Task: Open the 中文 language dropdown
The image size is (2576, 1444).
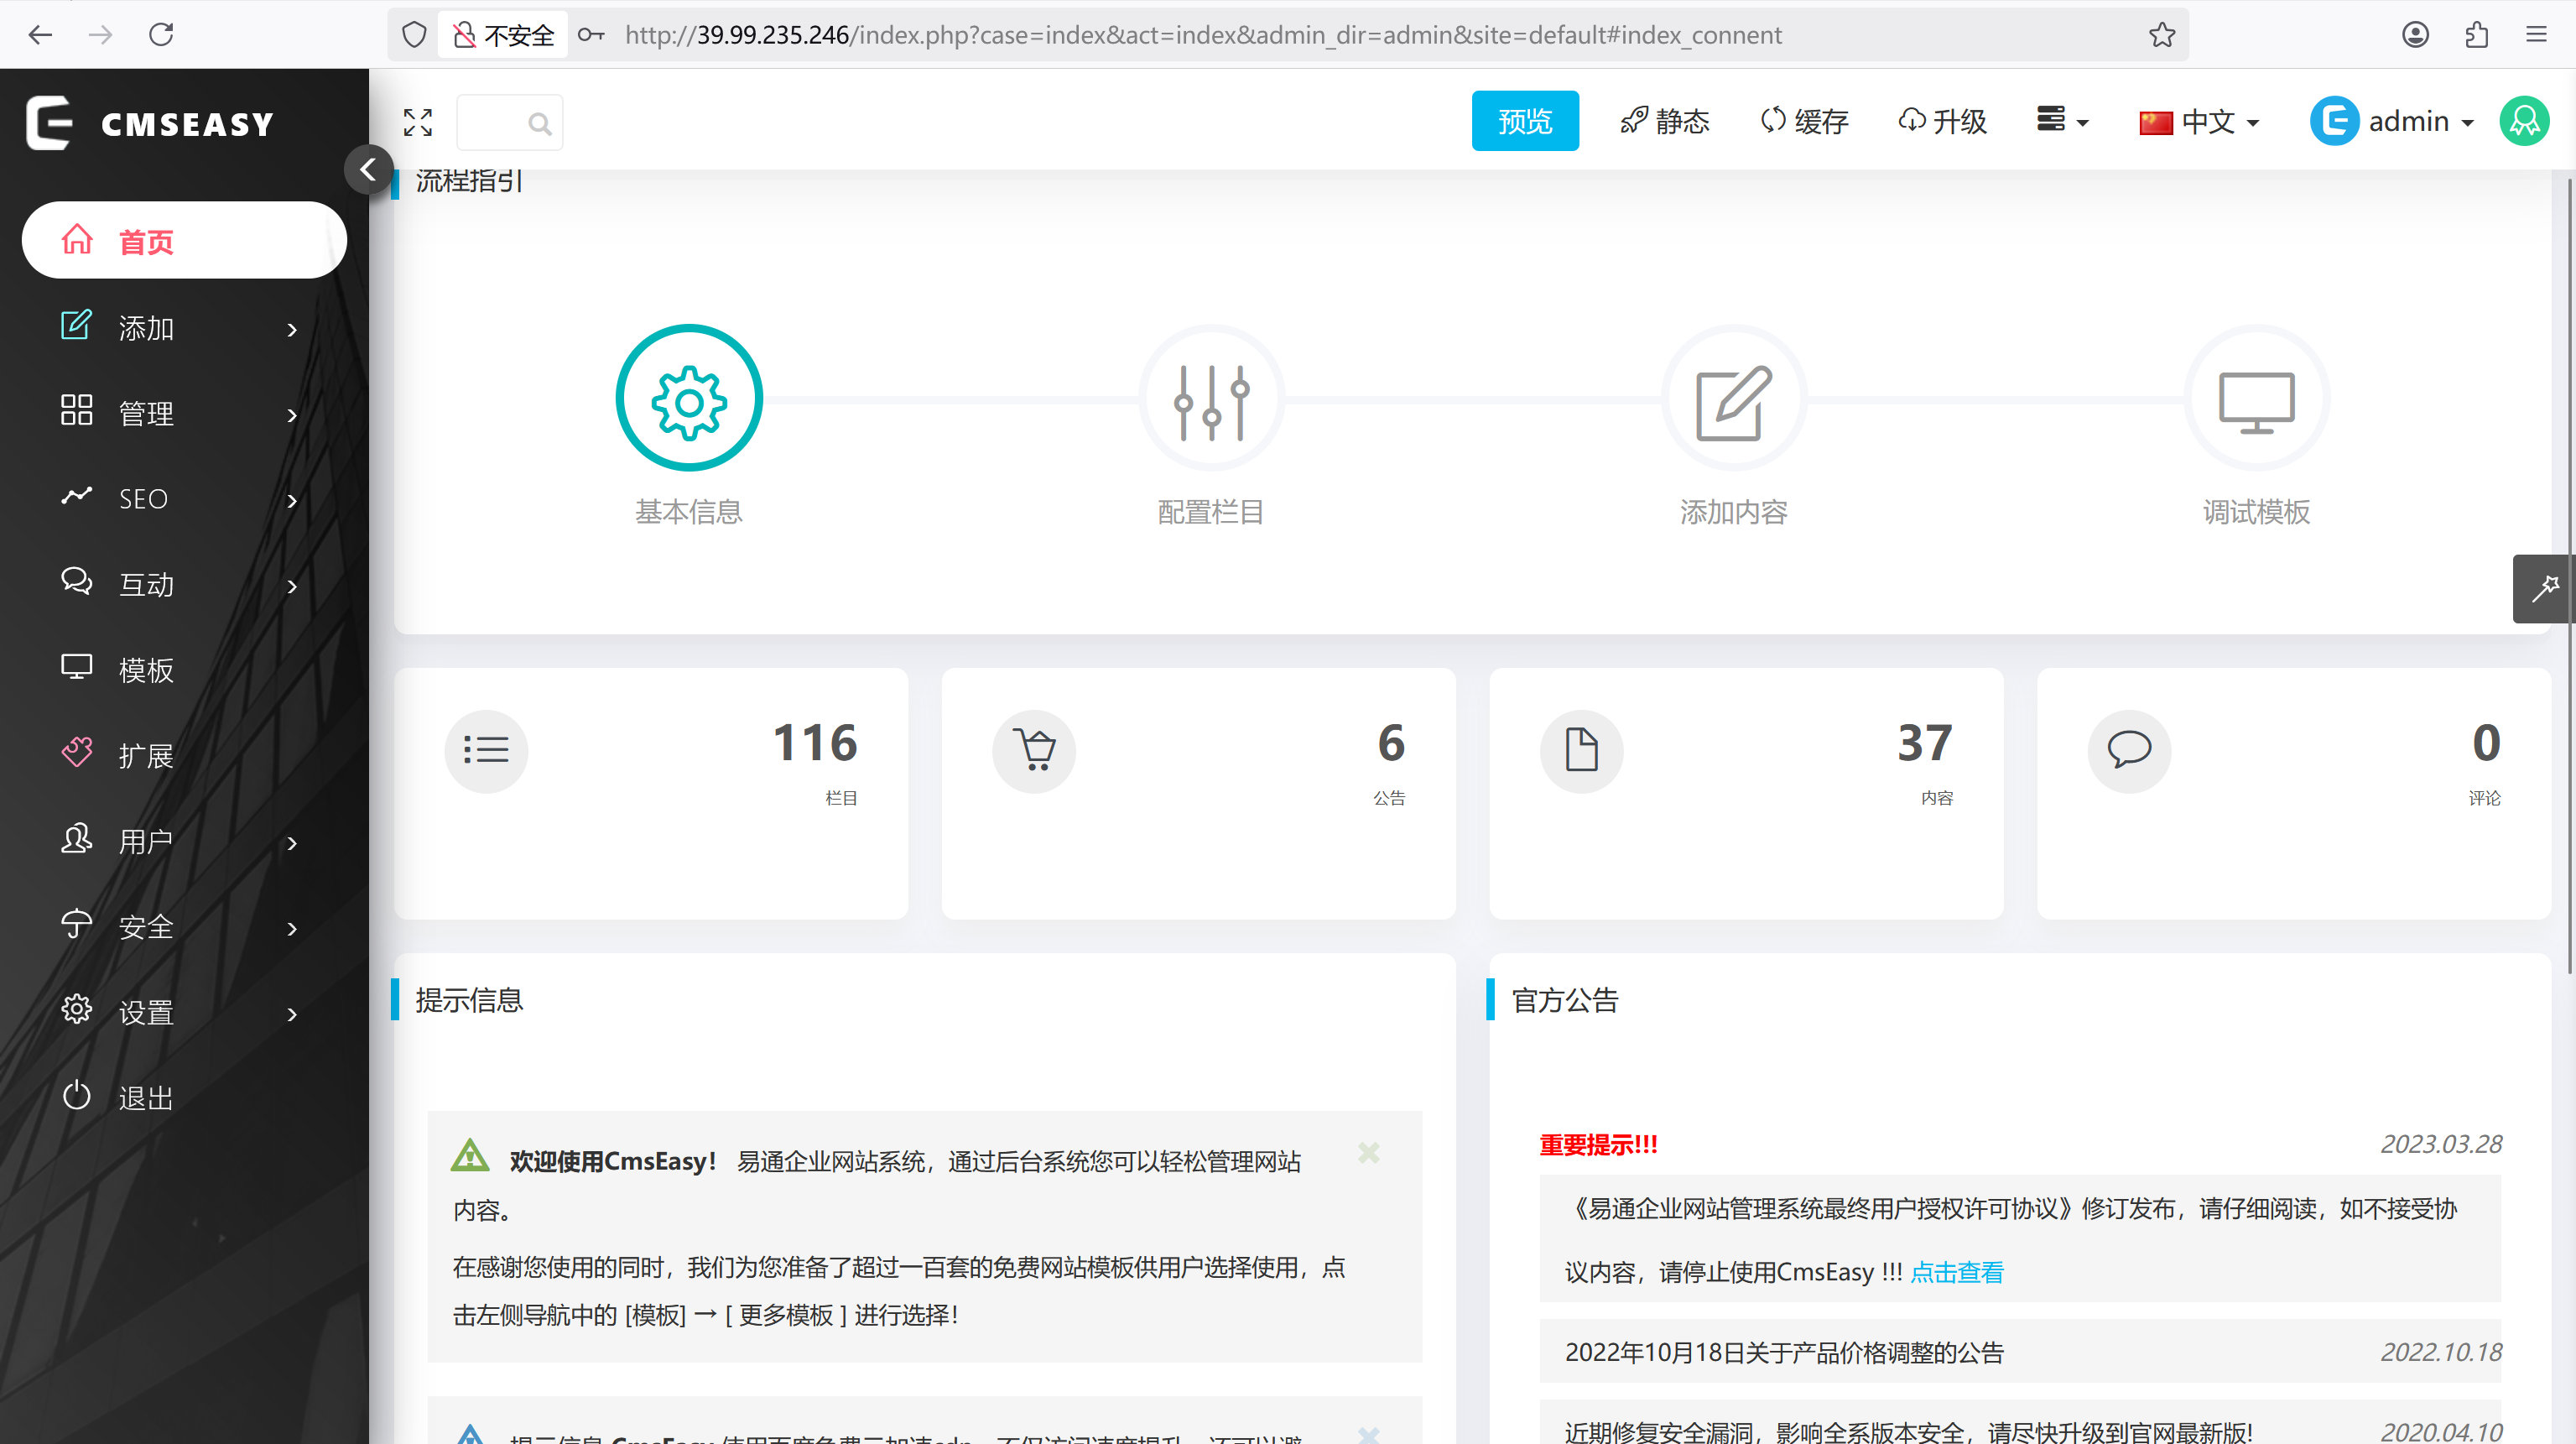Action: click(2199, 121)
